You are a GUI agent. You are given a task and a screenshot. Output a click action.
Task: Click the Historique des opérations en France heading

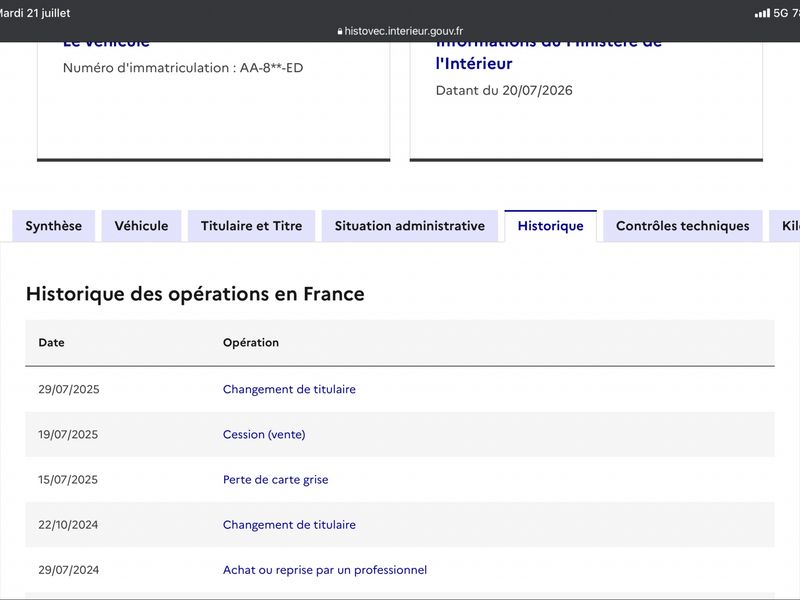[x=195, y=294]
